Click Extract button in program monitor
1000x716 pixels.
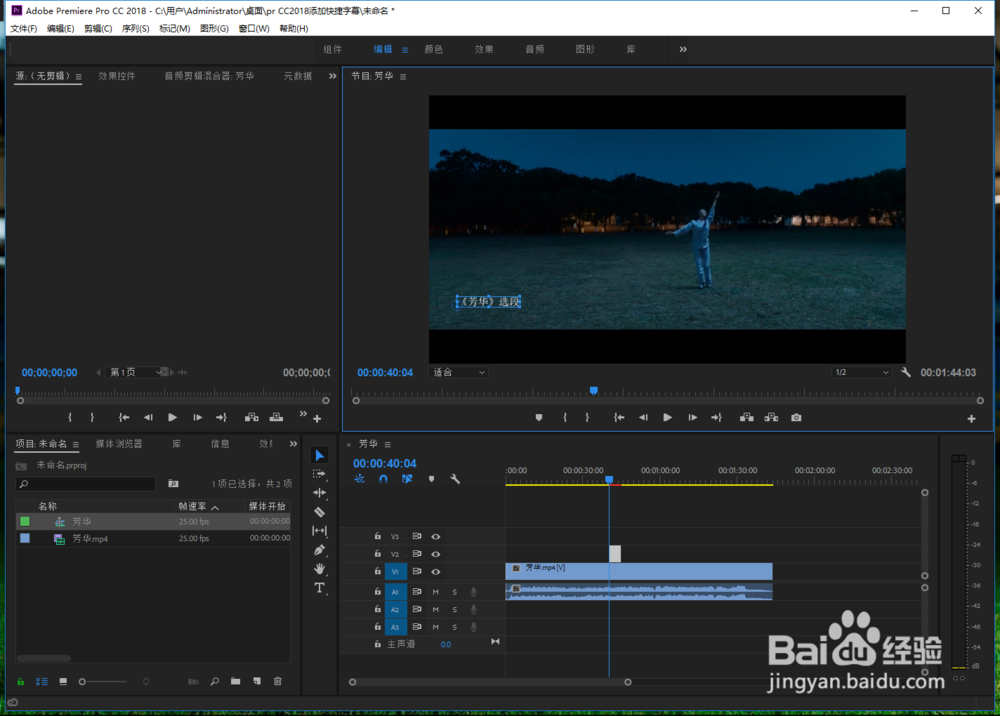tap(772, 418)
